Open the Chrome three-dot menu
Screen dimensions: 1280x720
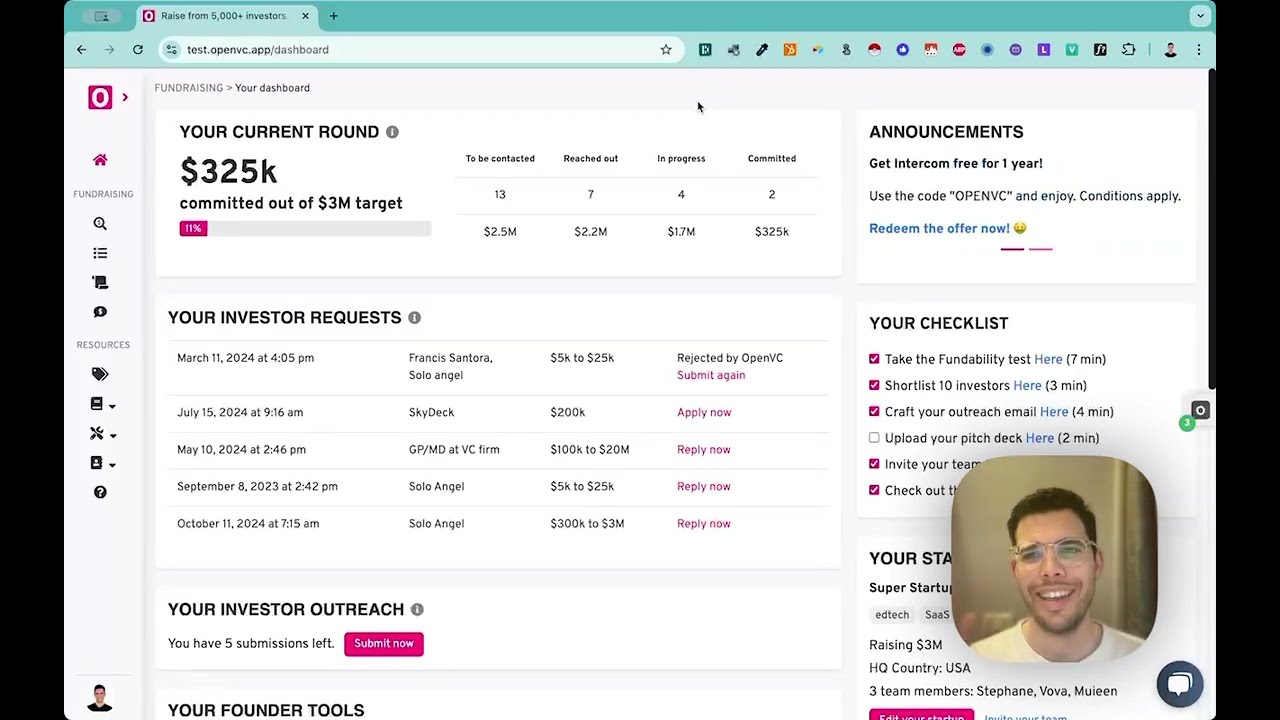[x=1199, y=50]
